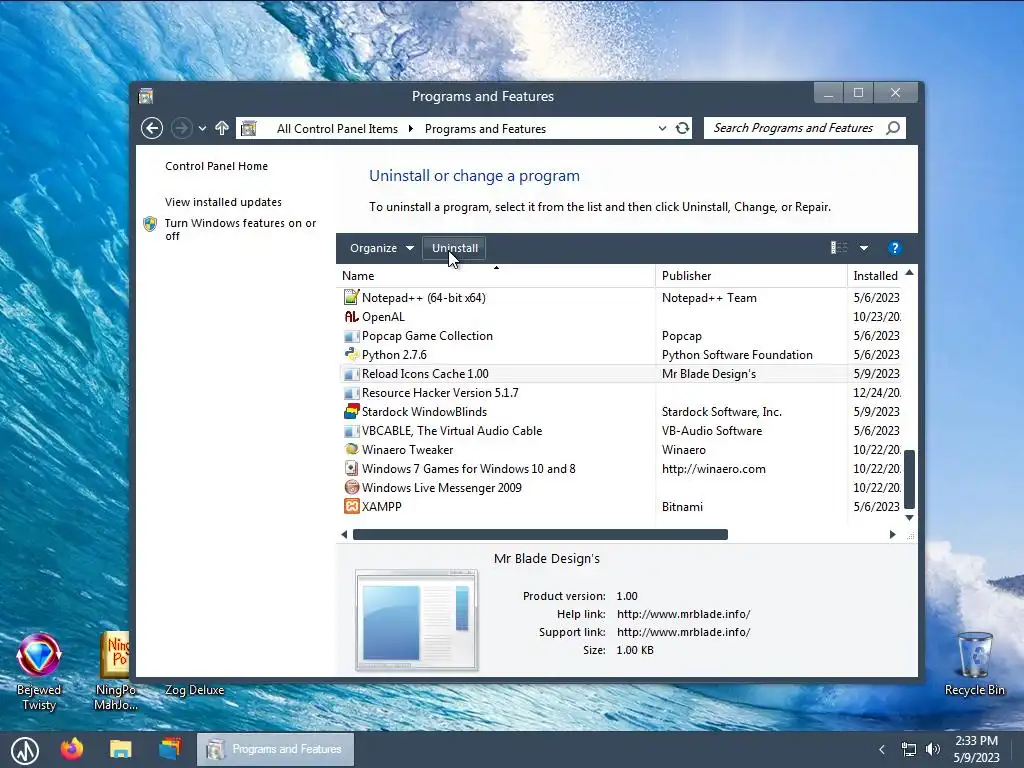Click the scroll right arrow
The width and height of the screenshot is (1024, 768).
893,534
